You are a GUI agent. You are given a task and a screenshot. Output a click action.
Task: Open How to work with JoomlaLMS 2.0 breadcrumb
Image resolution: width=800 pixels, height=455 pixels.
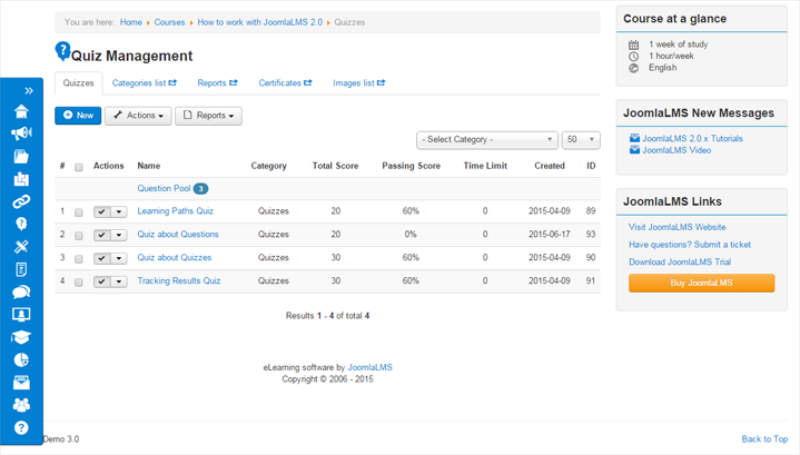(260, 22)
